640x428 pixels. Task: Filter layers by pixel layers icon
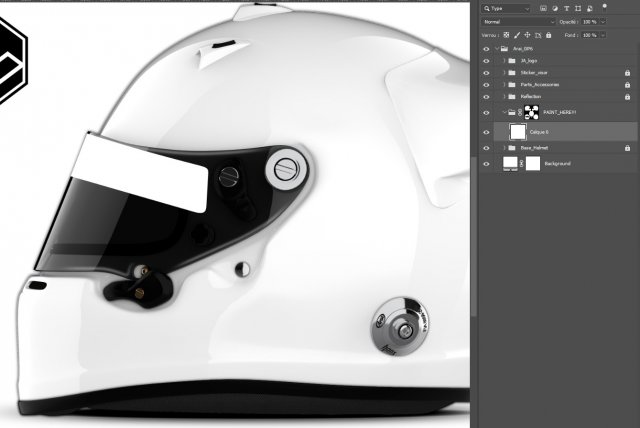pyautogui.click(x=543, y=8)
